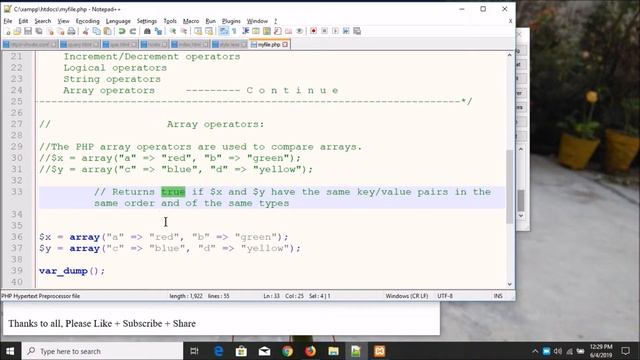Click Windows (CR LF) in status bar

click(407, 296)
